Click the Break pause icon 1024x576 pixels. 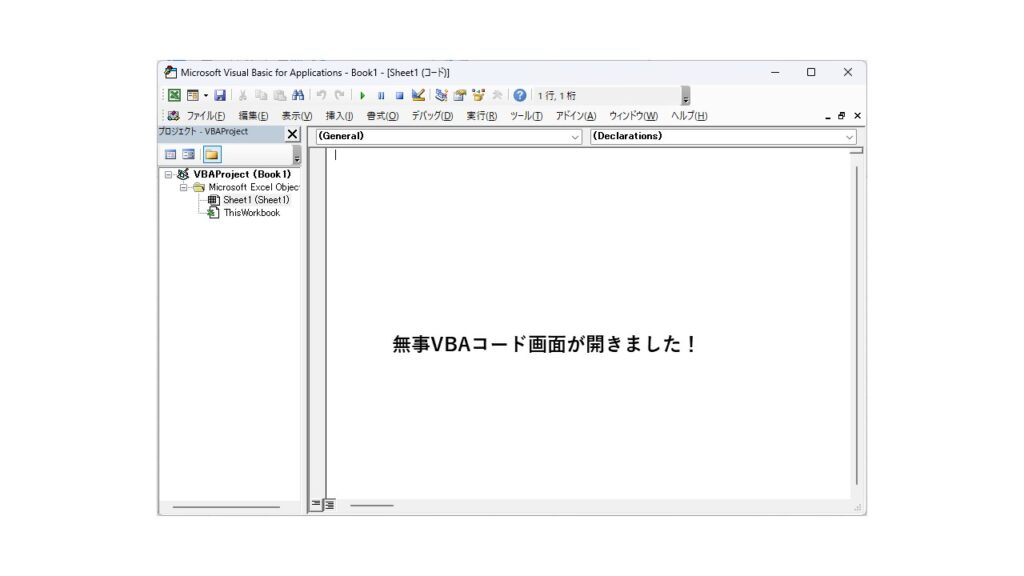point(381,96)
